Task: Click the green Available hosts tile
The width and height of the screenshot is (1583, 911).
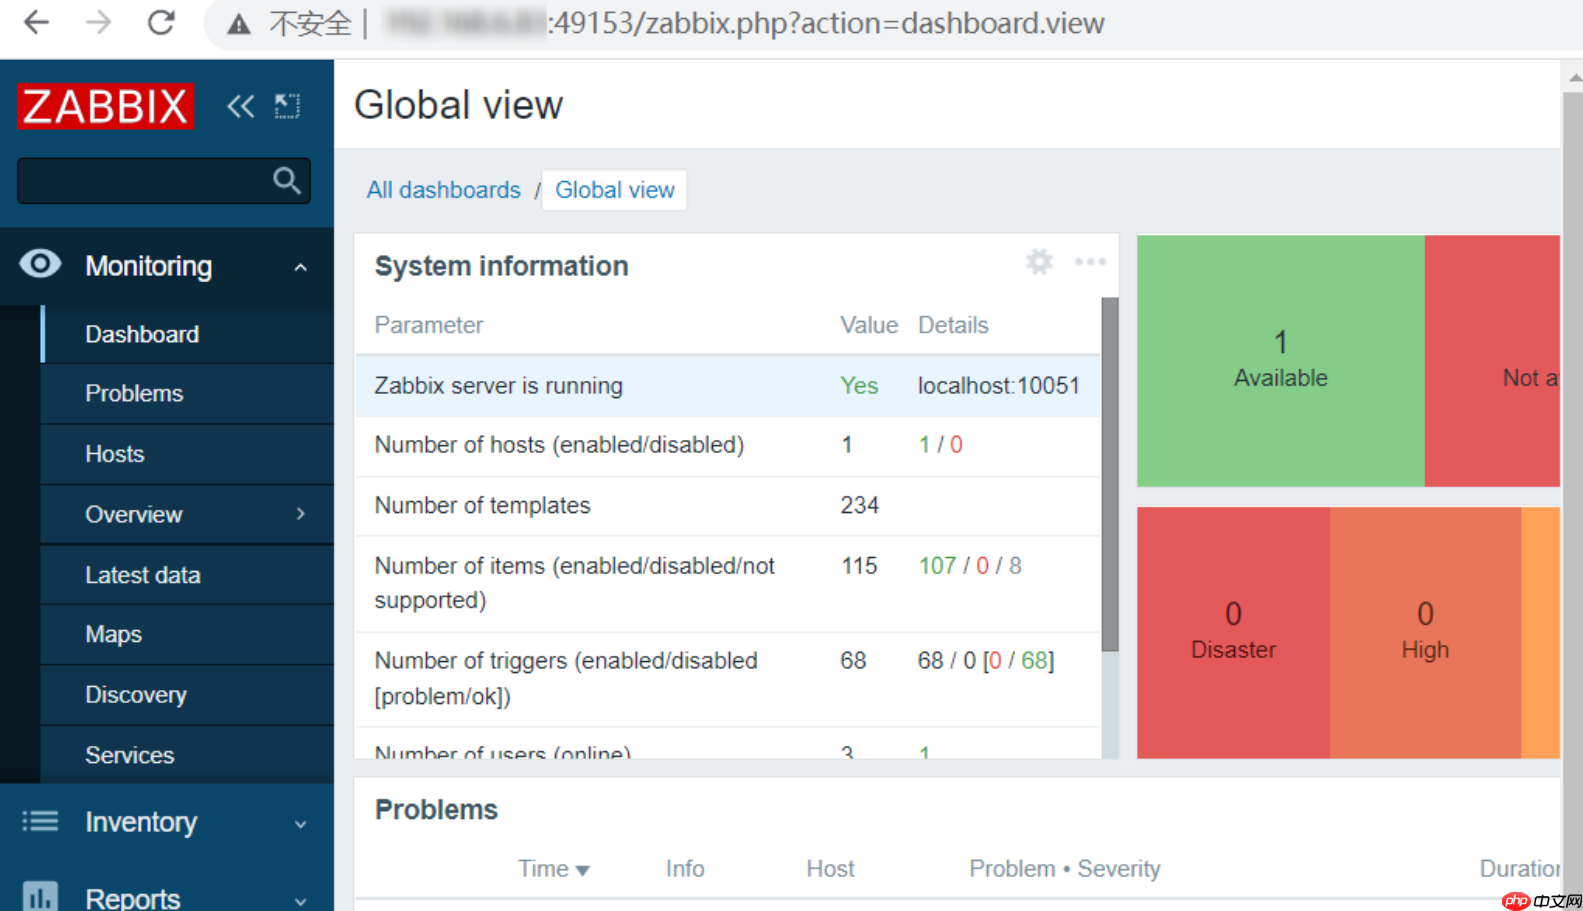Action: pos(1280,360)
